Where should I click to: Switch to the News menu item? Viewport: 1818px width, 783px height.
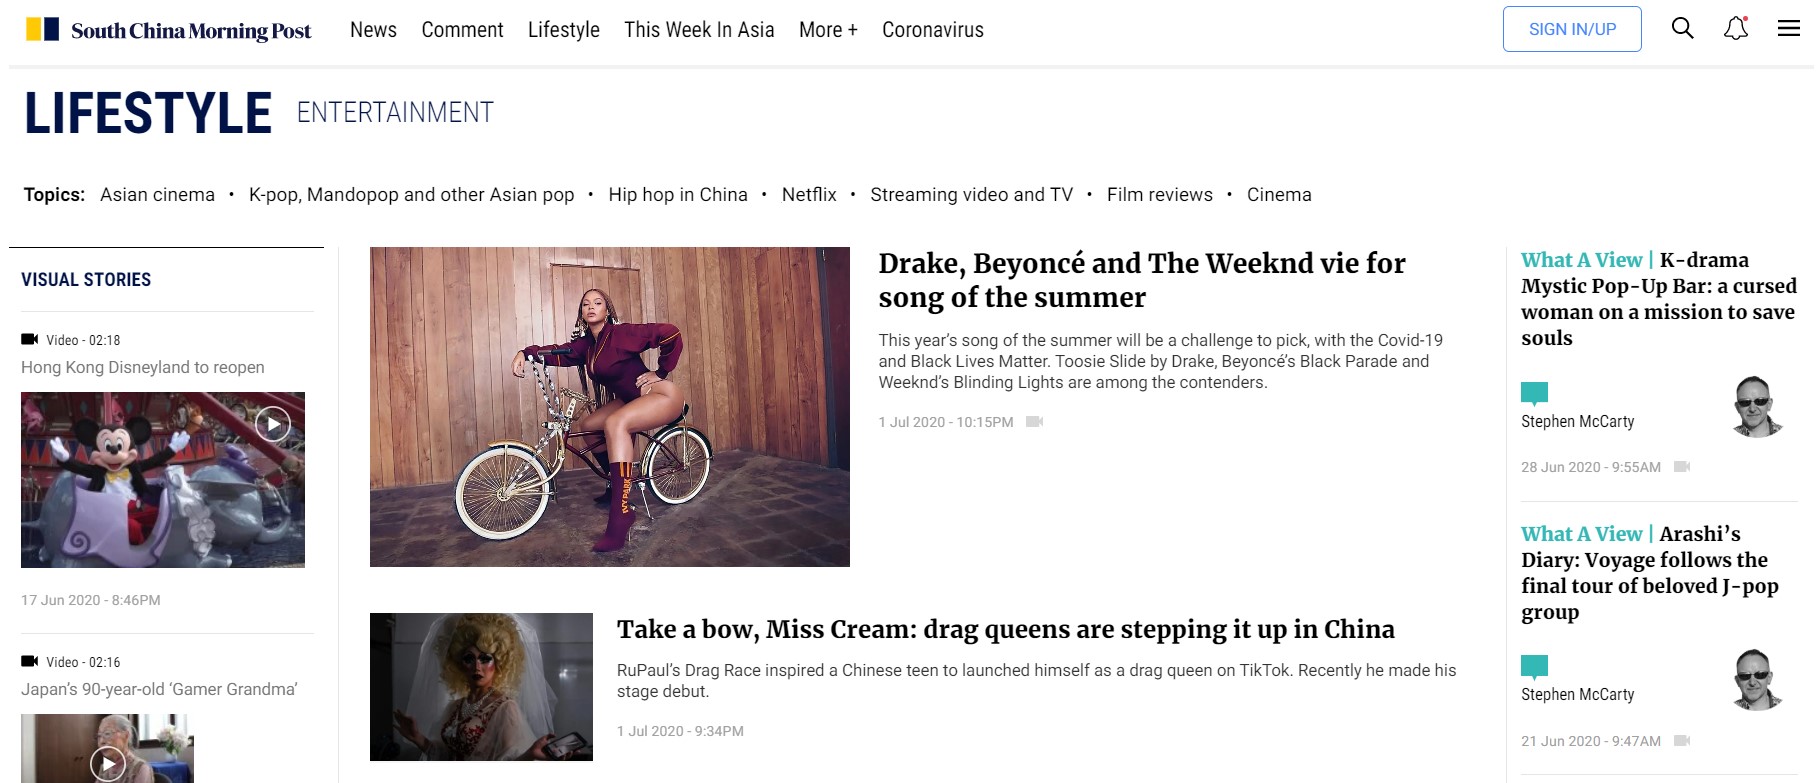373,29
